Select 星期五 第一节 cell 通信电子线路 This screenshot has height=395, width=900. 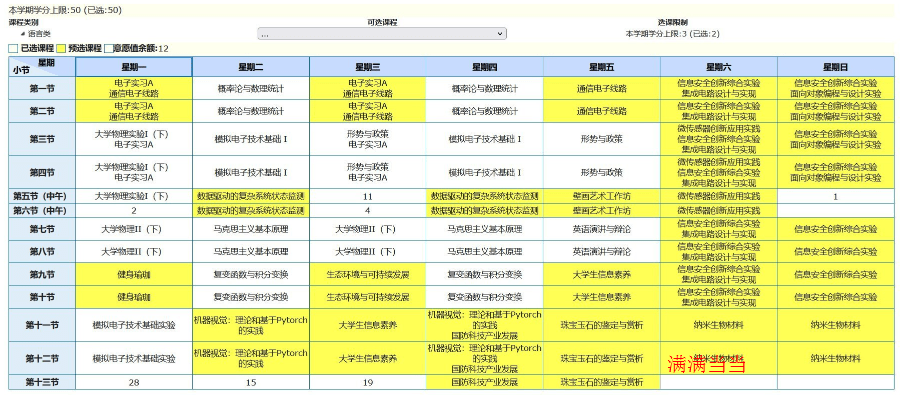pyautogui.click(x=602, y=88)
